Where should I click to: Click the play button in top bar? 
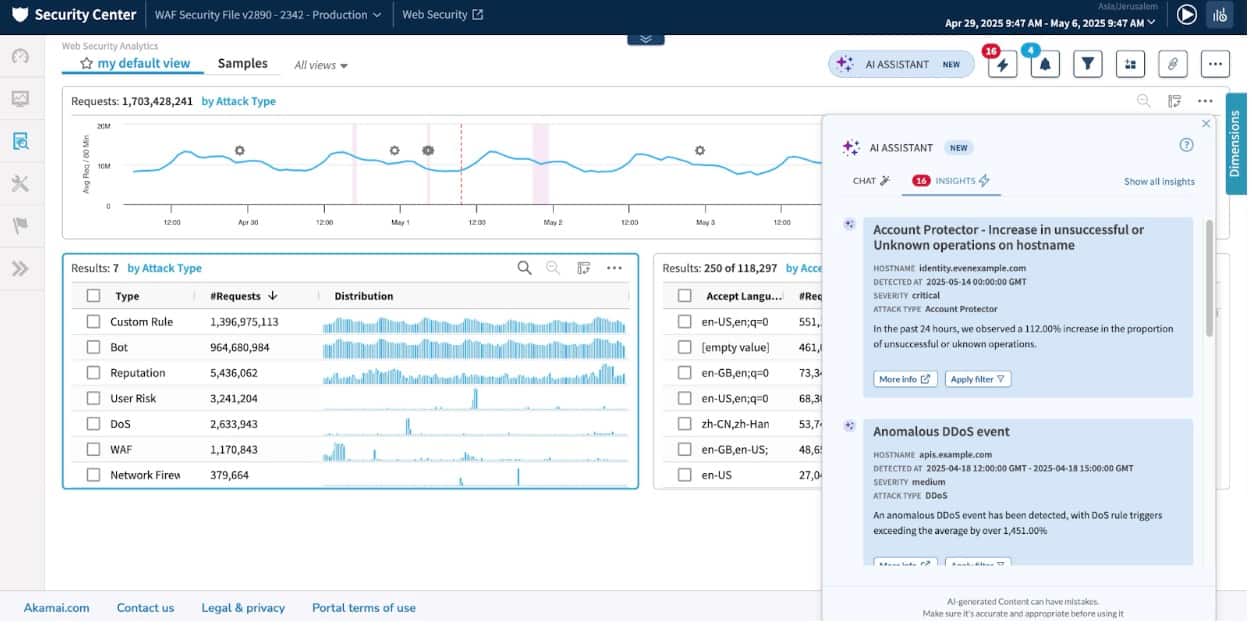point(1186,15)
